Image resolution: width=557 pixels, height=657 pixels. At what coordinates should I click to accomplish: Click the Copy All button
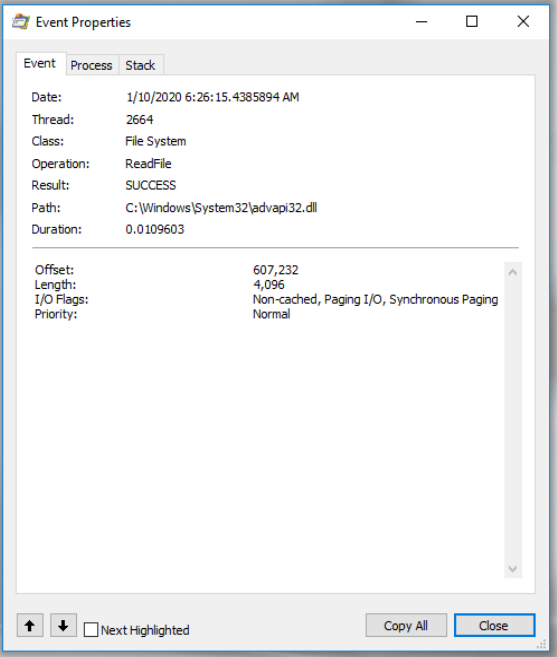(x=406, y=626)
